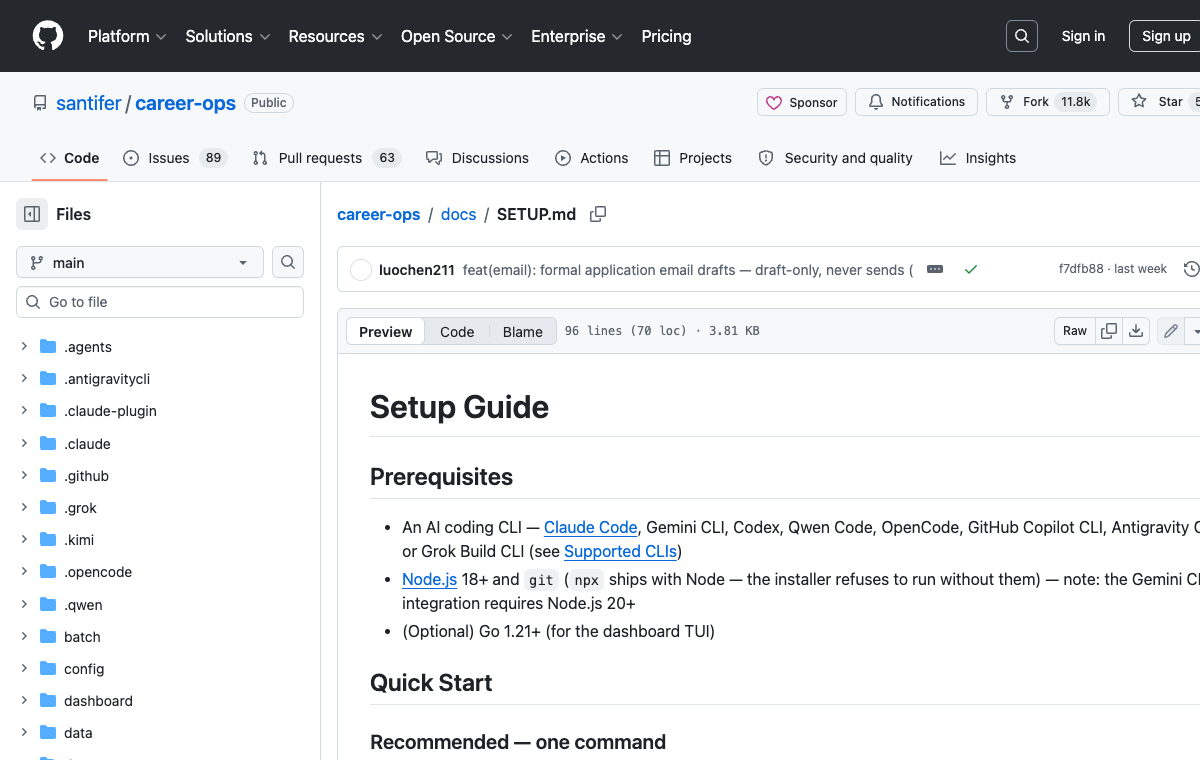
Task: Collapse the file tree sidebar icon
Action: point(32,214)
